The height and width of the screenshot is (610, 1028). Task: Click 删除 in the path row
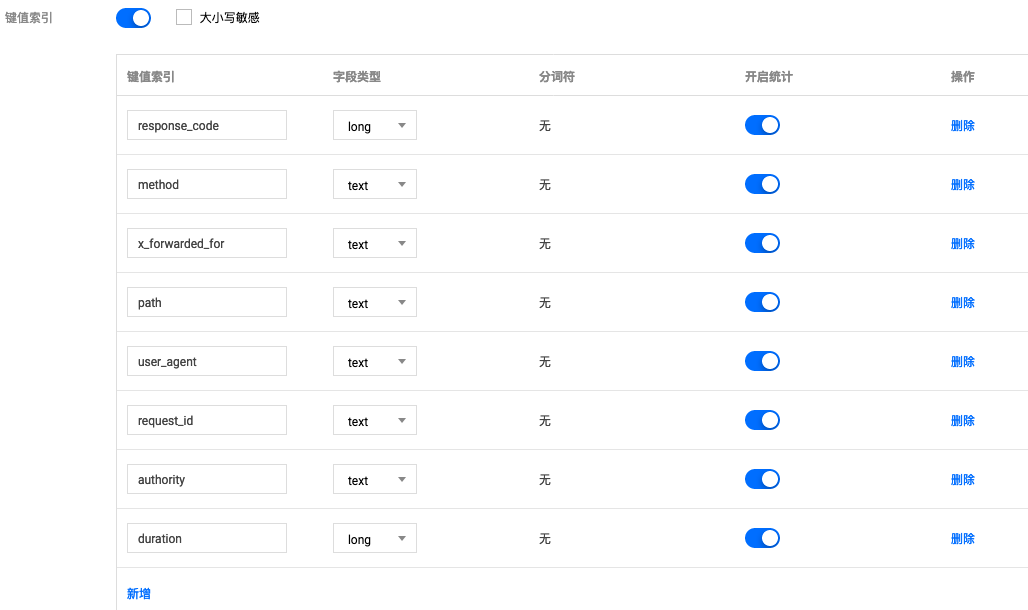point(962,302)
